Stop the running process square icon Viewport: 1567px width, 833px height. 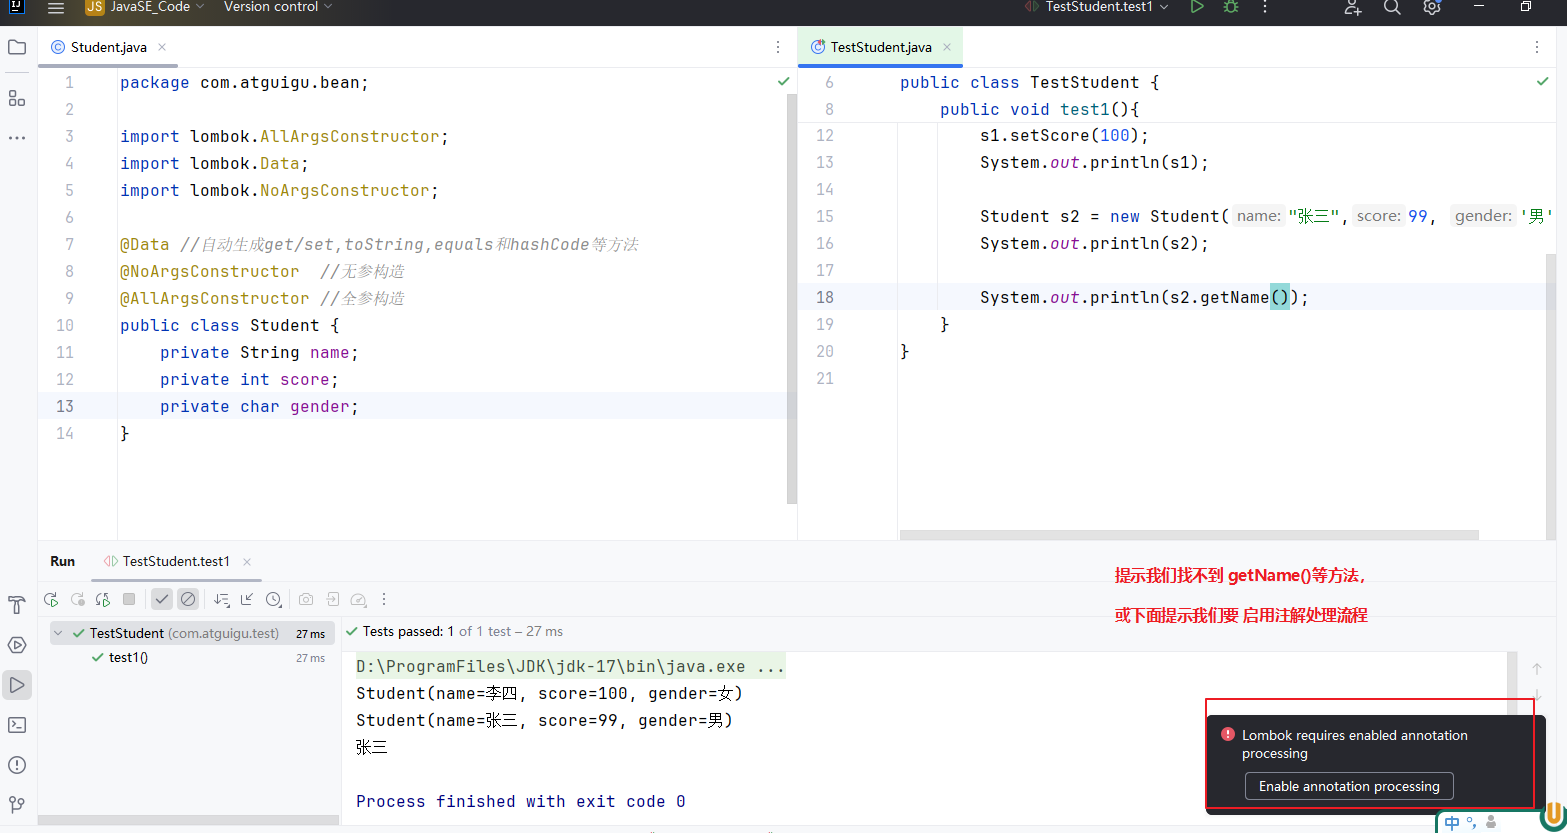point(129,599)
